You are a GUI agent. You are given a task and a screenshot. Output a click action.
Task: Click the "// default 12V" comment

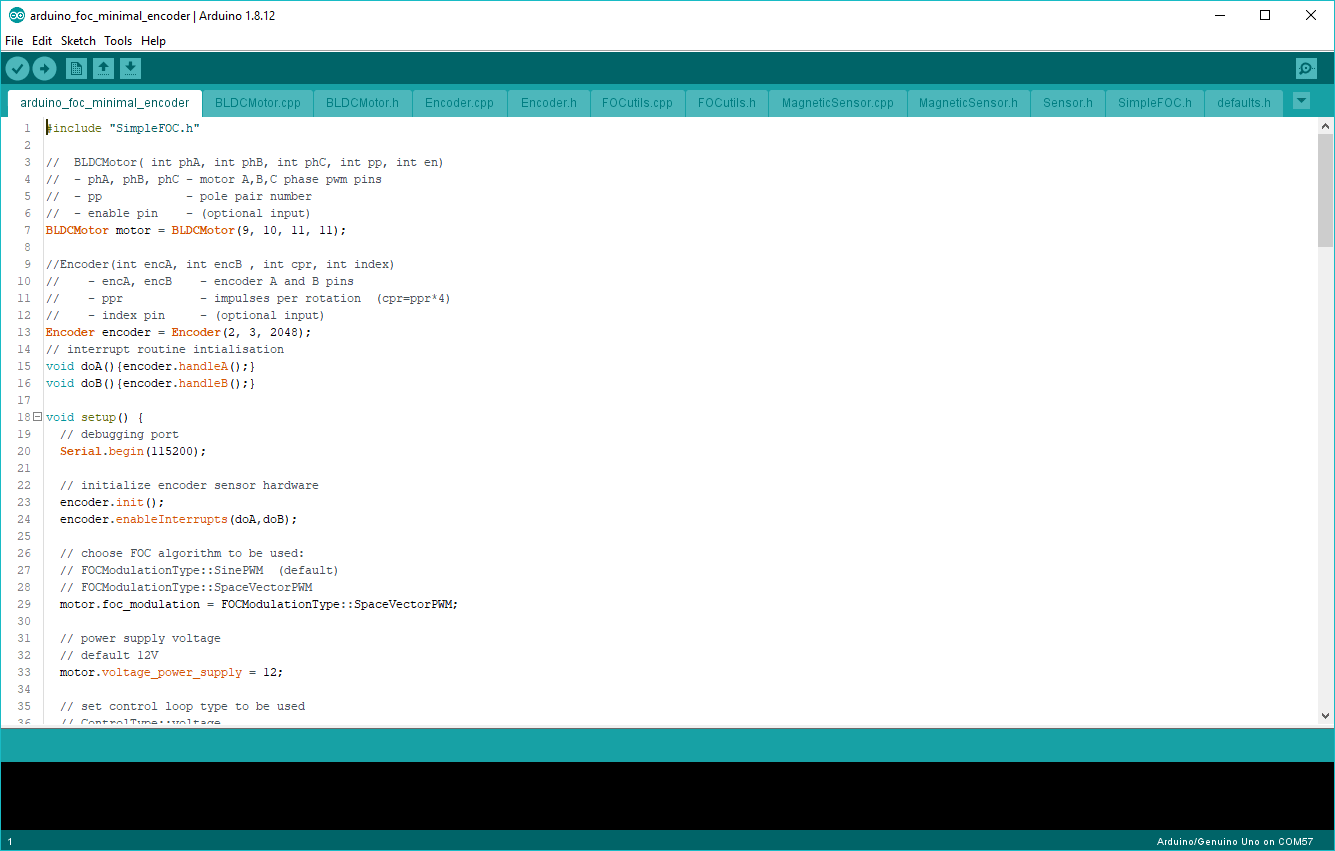click(109, 655)
